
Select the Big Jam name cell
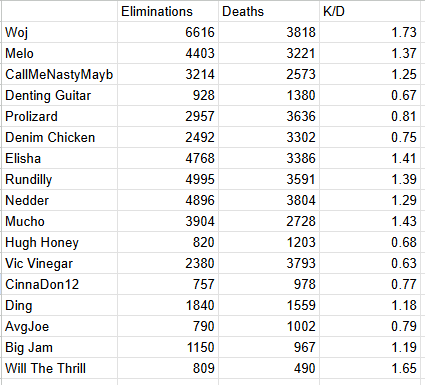(59, 347)
